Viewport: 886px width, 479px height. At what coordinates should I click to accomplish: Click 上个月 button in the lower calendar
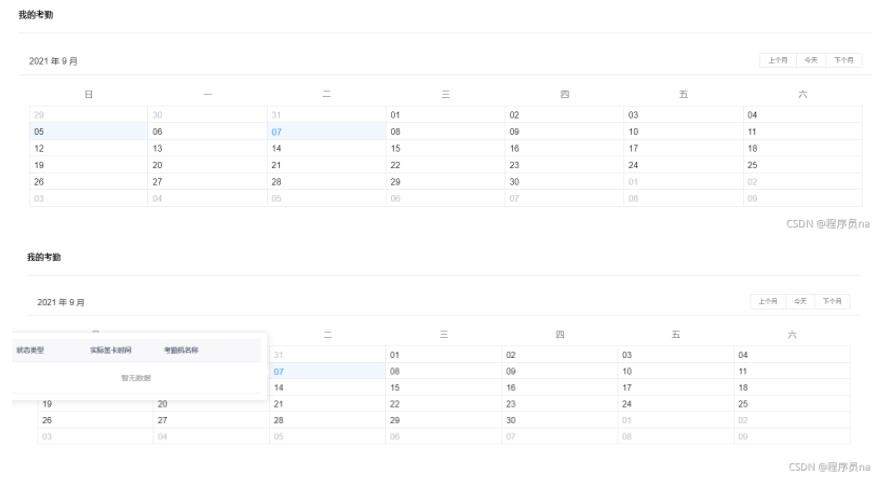(768, 301)
